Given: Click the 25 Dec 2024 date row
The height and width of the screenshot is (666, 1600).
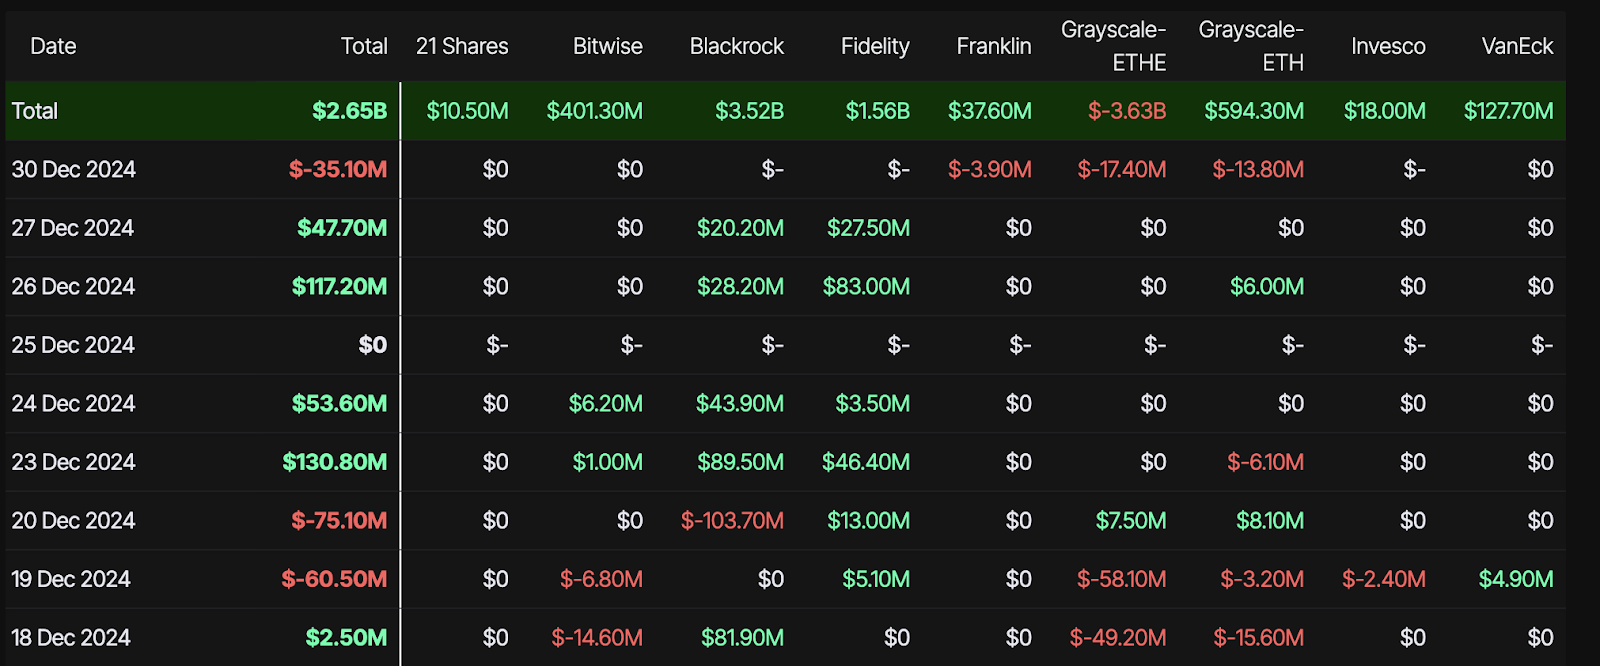Looking at the screenshot, I should click(785, 345).
